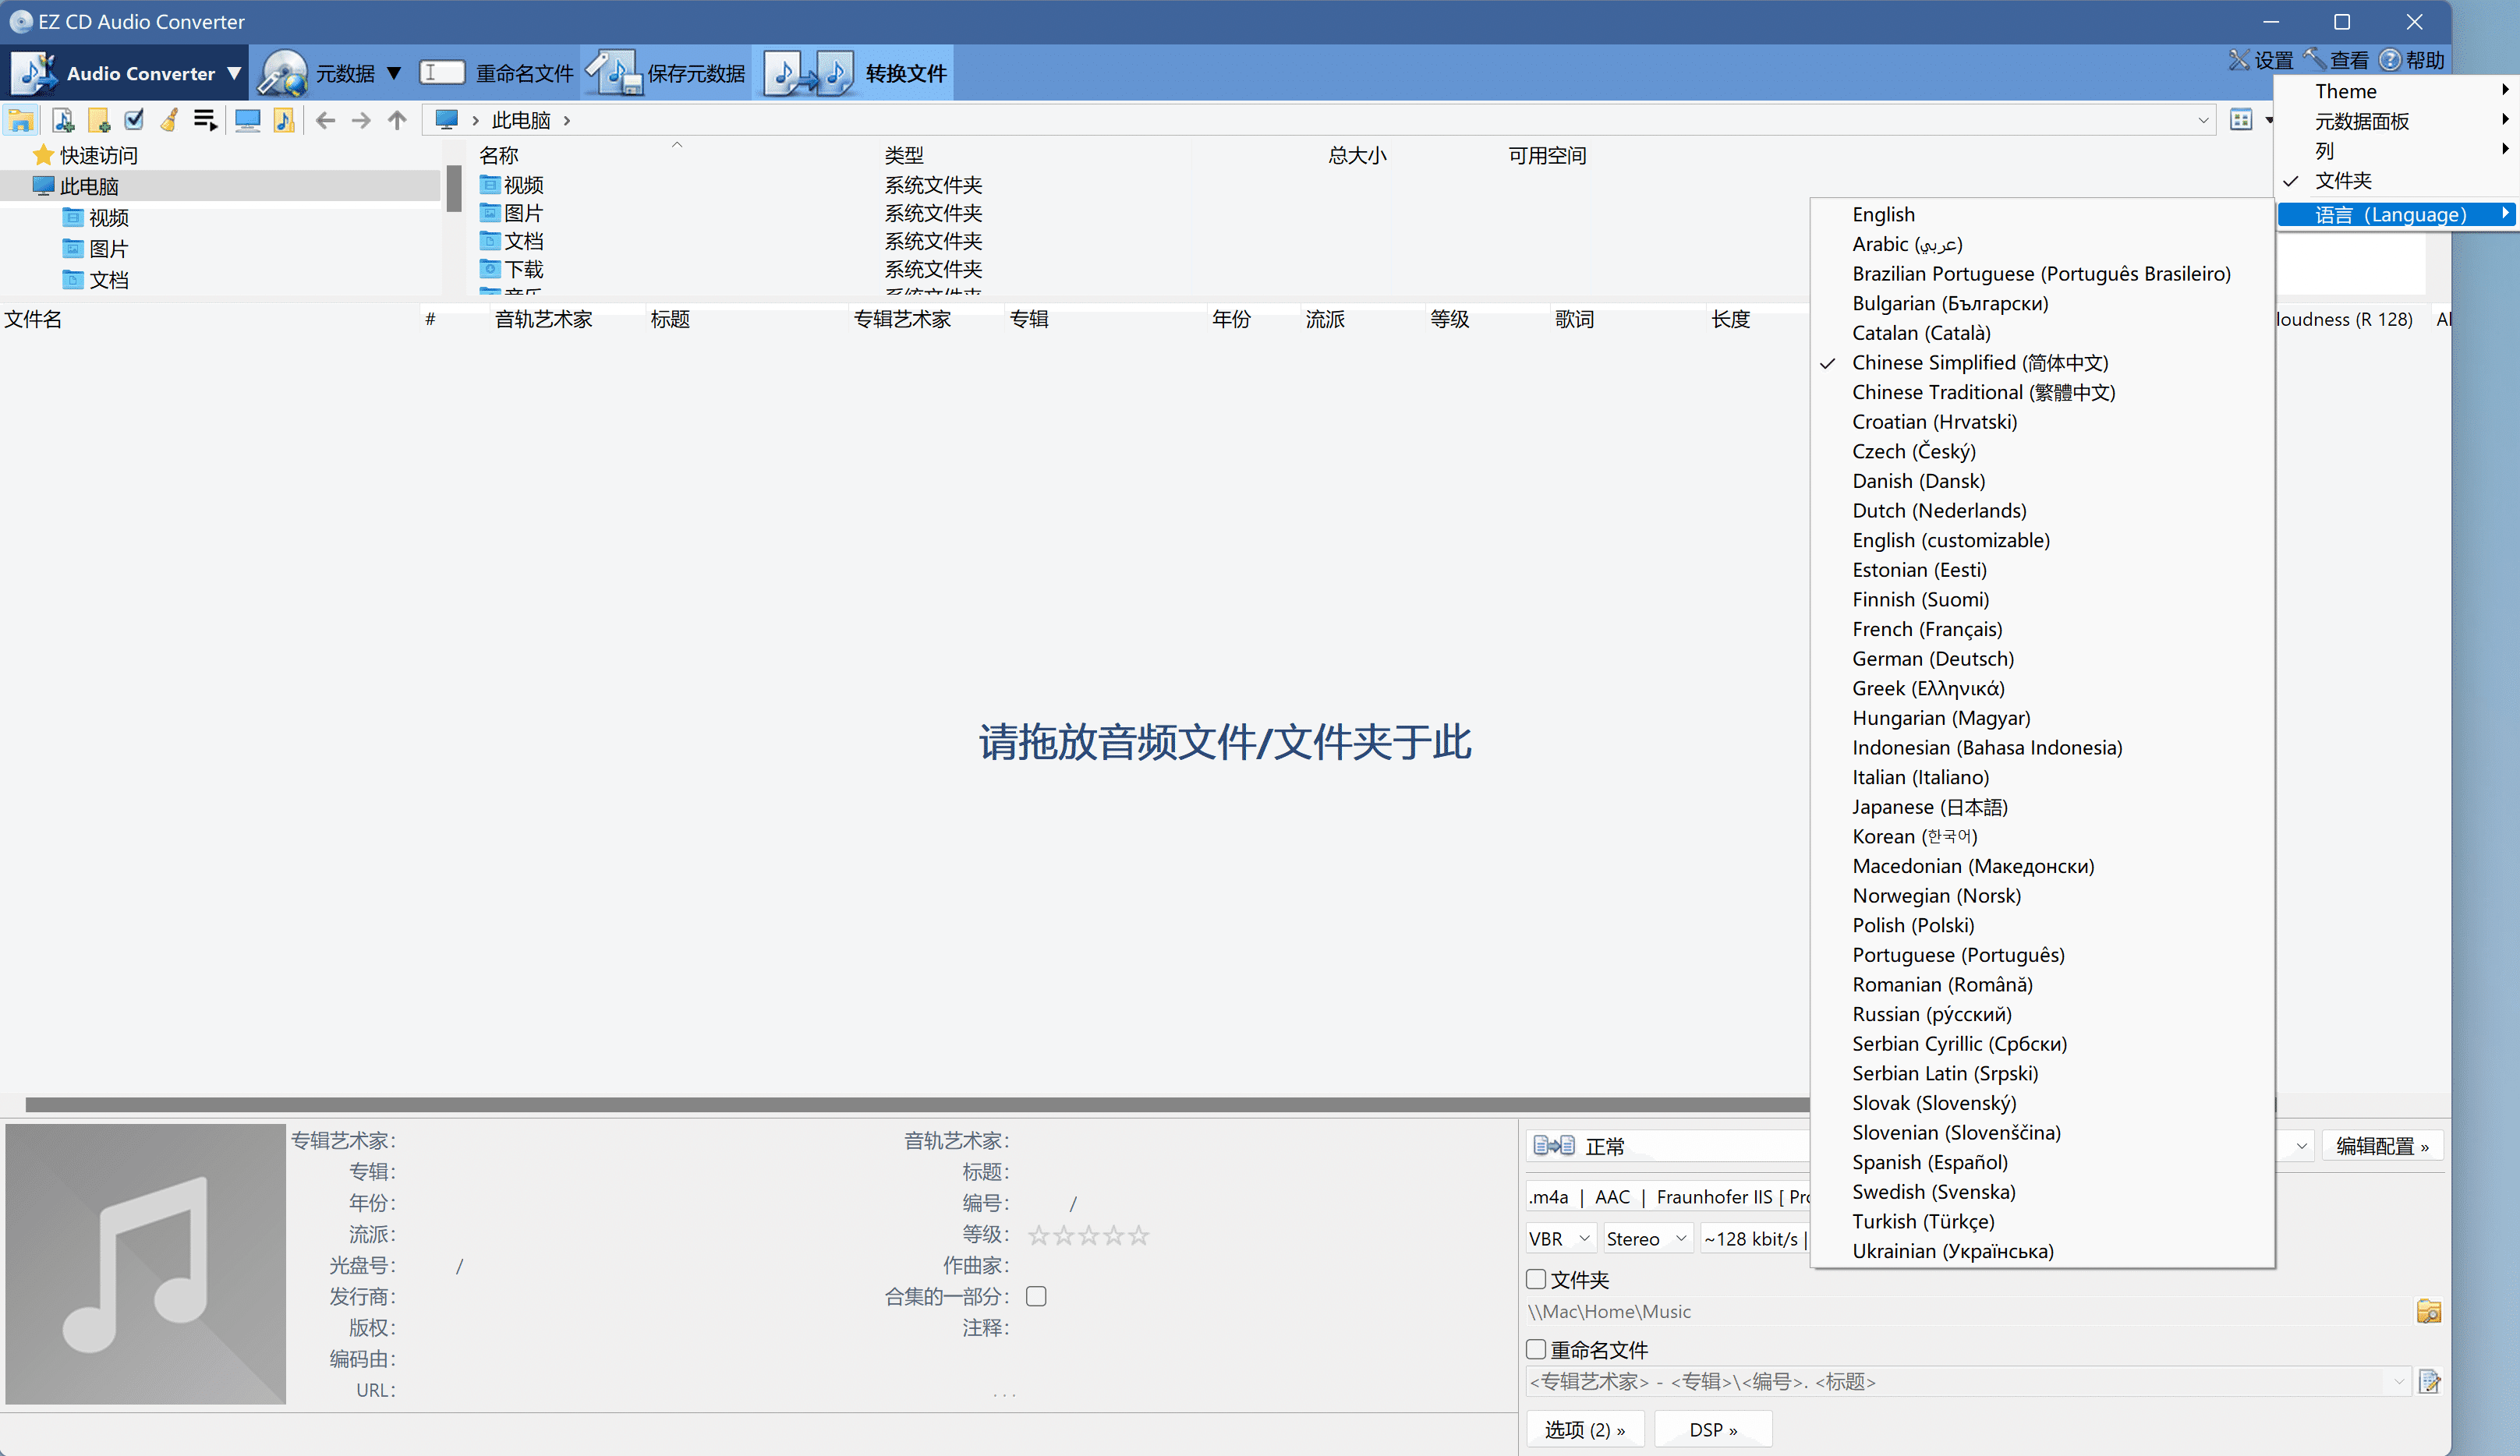
Task: Enable the 重命名文件 checkbox
Action: [x=1536, y=1349]
